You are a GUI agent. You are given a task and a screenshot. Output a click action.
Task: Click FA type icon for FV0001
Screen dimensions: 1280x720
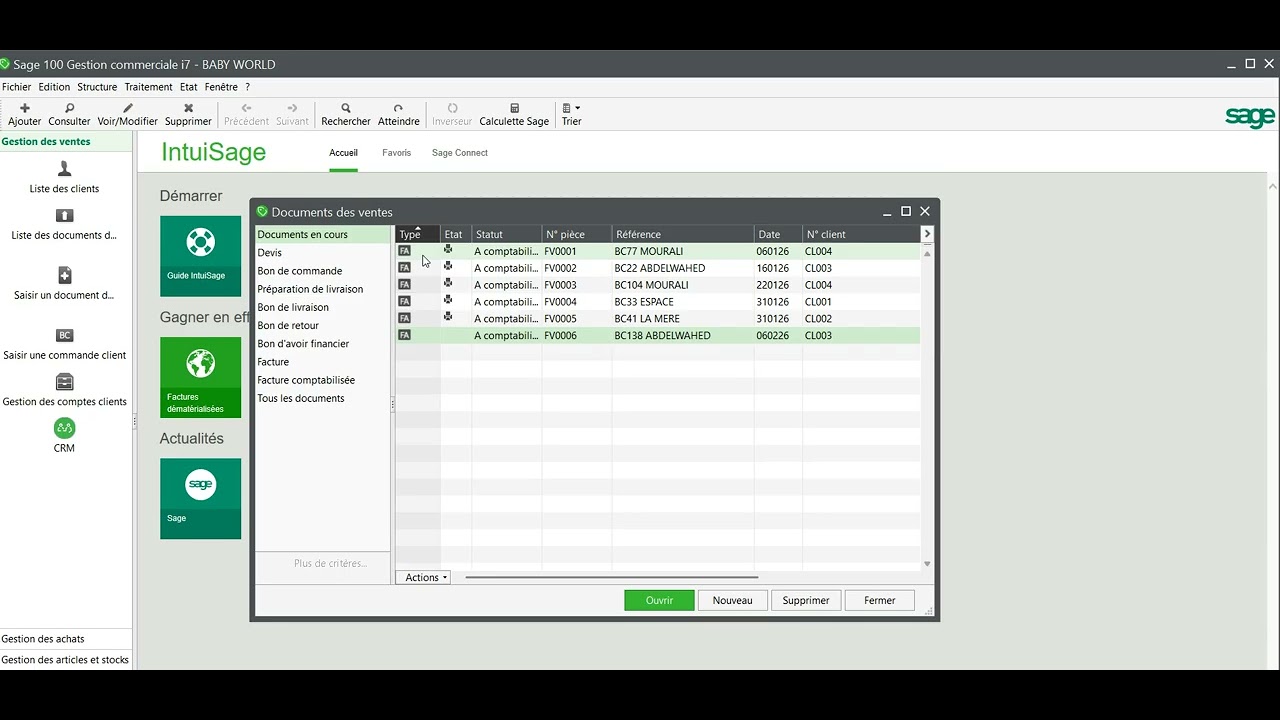point(404,251)
